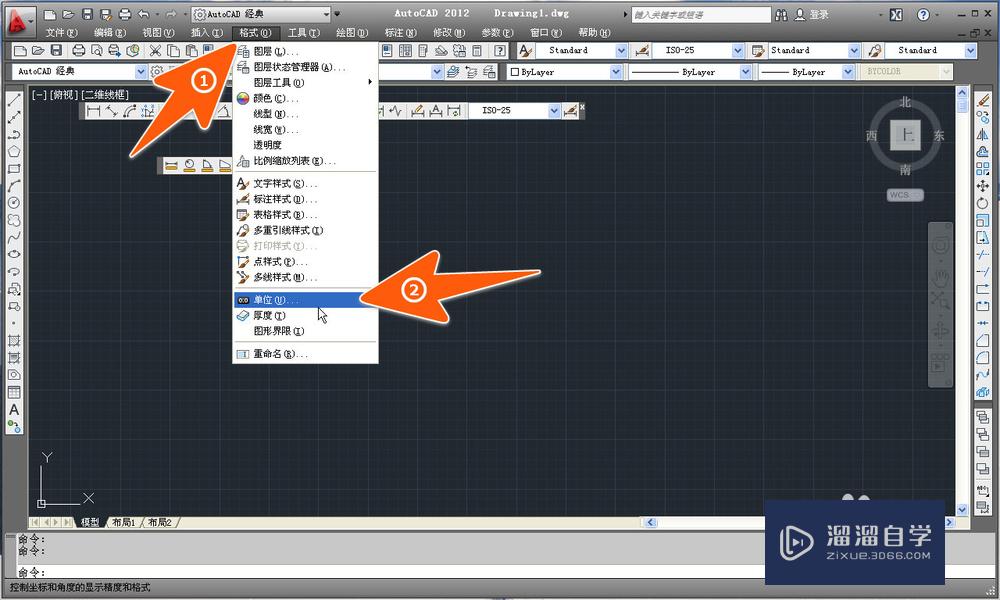Click the 上 face of the ViewCube

coord(906,135)
